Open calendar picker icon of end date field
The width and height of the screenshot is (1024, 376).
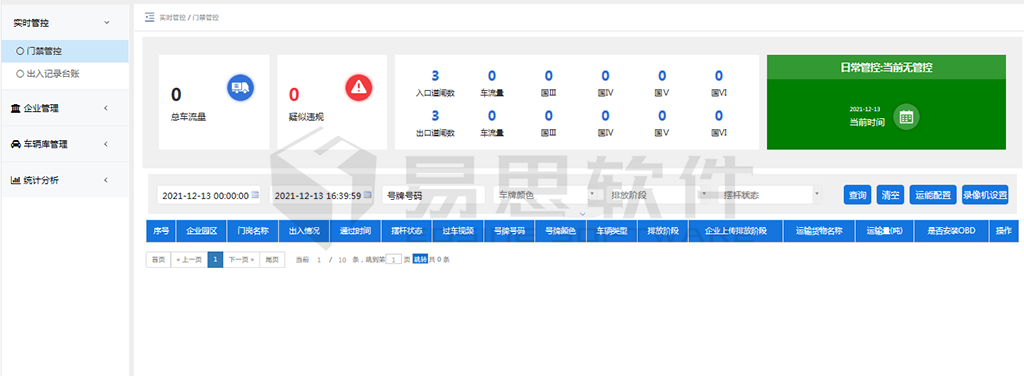[367, 195]
